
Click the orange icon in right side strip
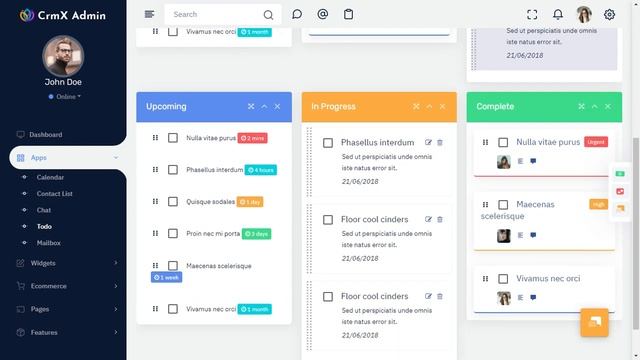(620, 209)
